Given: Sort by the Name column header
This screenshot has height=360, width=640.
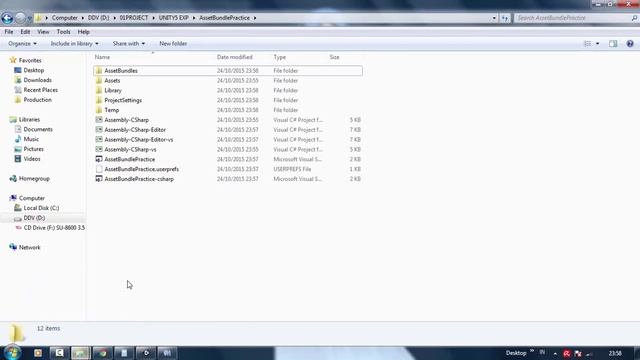Looking at the screenshot, I should pyautogui.click(x=102, y=57).
